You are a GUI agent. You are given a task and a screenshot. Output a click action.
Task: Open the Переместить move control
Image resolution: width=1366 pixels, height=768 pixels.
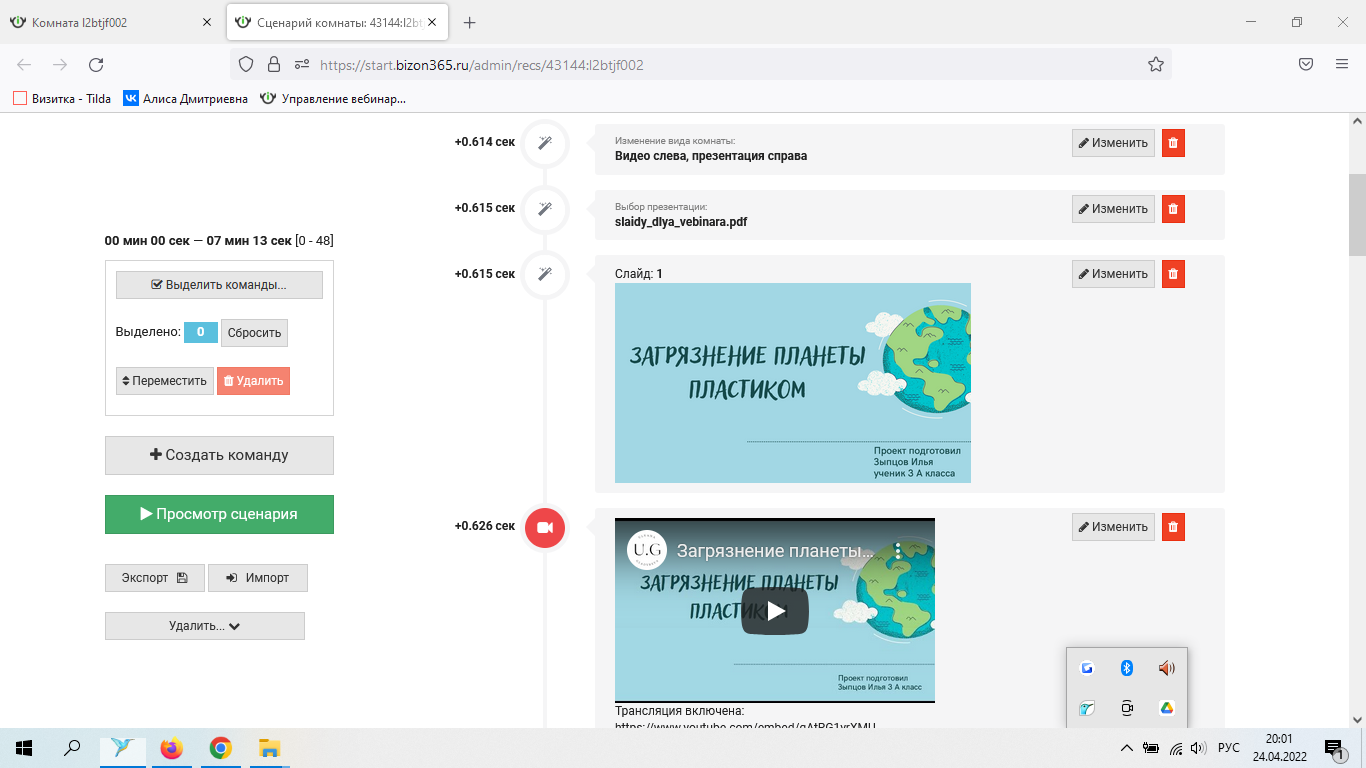pos(164,381)
